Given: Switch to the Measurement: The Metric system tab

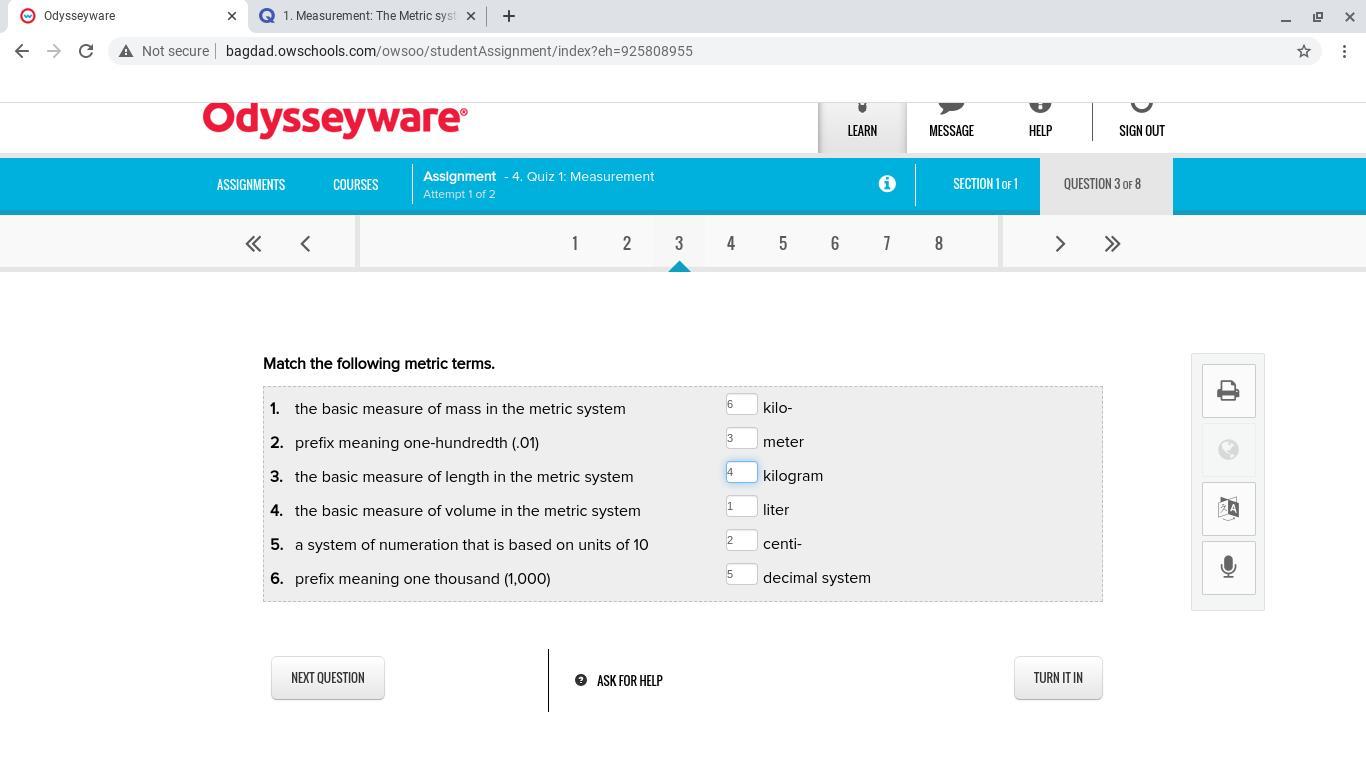Looking at the screenshot, I should 367,16.
